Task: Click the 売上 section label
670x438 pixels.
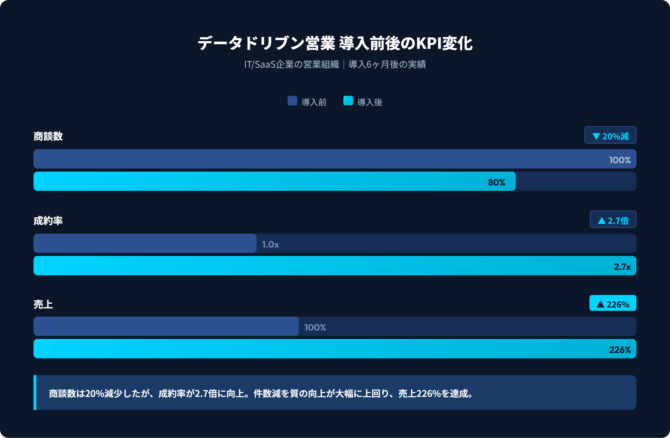Action: click(x=44, y=304)
